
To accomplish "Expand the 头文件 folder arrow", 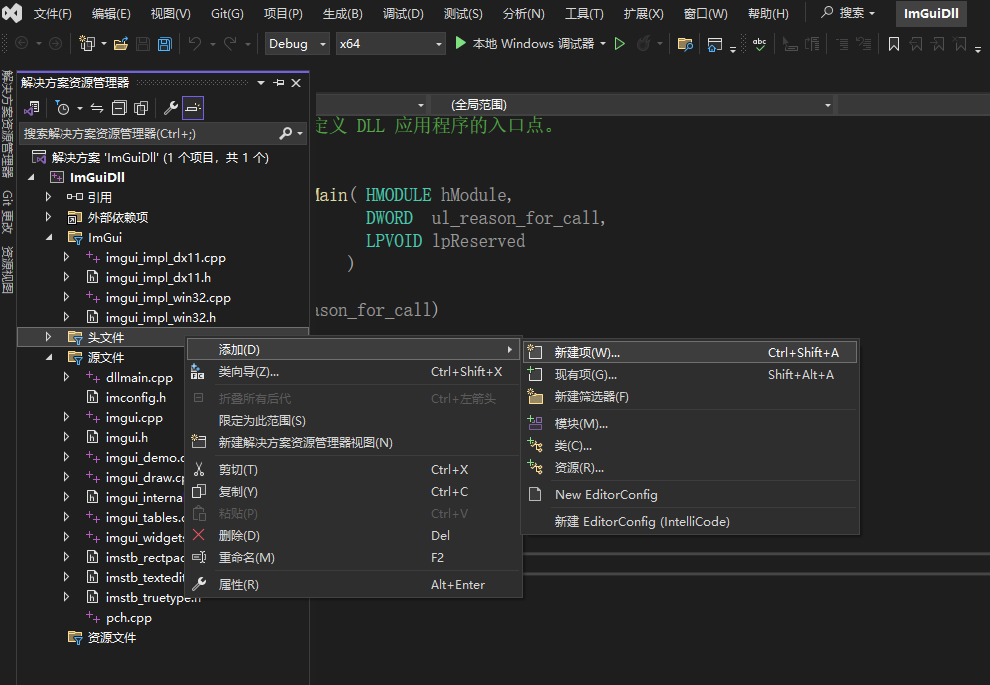I will click(x=49, y=337).
